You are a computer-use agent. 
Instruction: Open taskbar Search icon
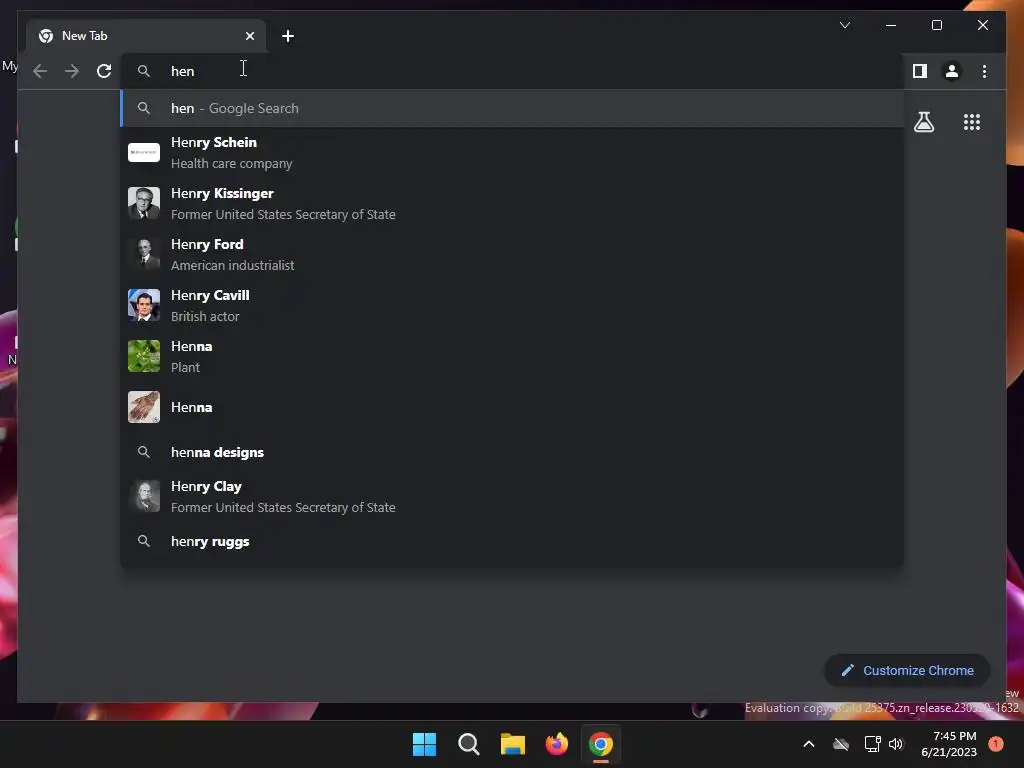[468, 744]
